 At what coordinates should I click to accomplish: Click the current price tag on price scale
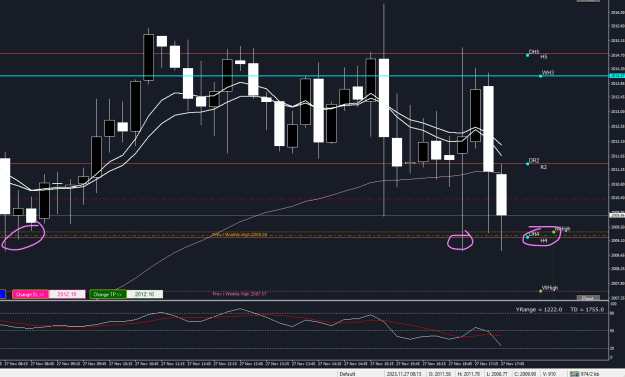tap(617, 215)
